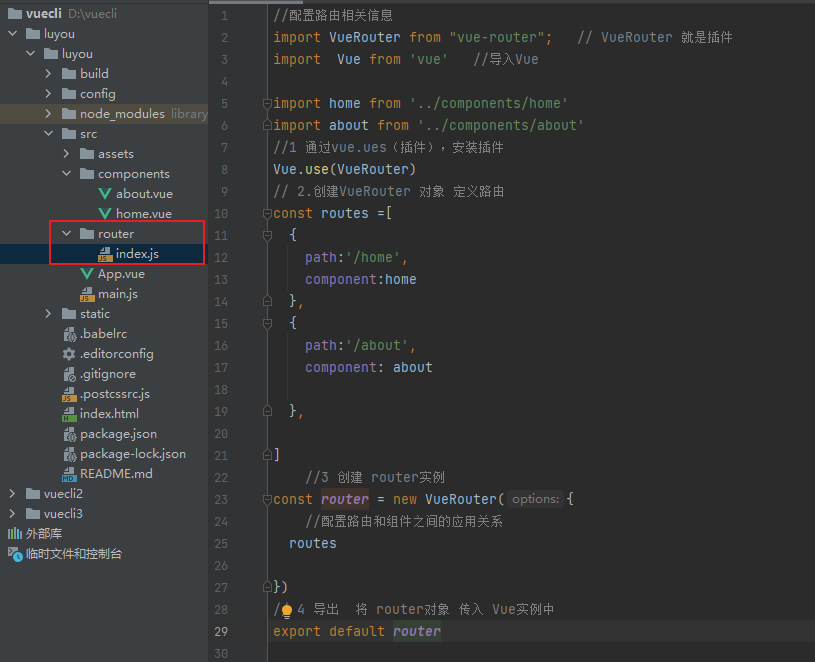Click 'router' in export default line

(417, 631)
